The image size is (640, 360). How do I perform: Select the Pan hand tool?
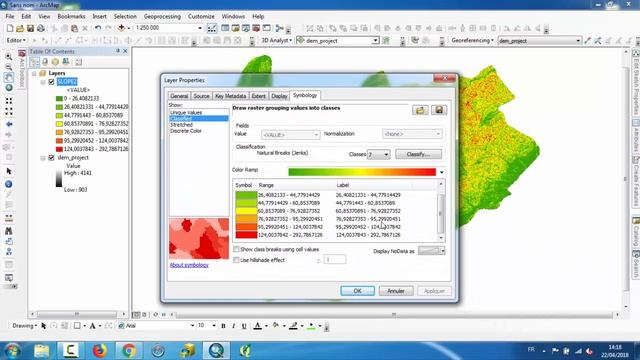click(x=9, y=77)
